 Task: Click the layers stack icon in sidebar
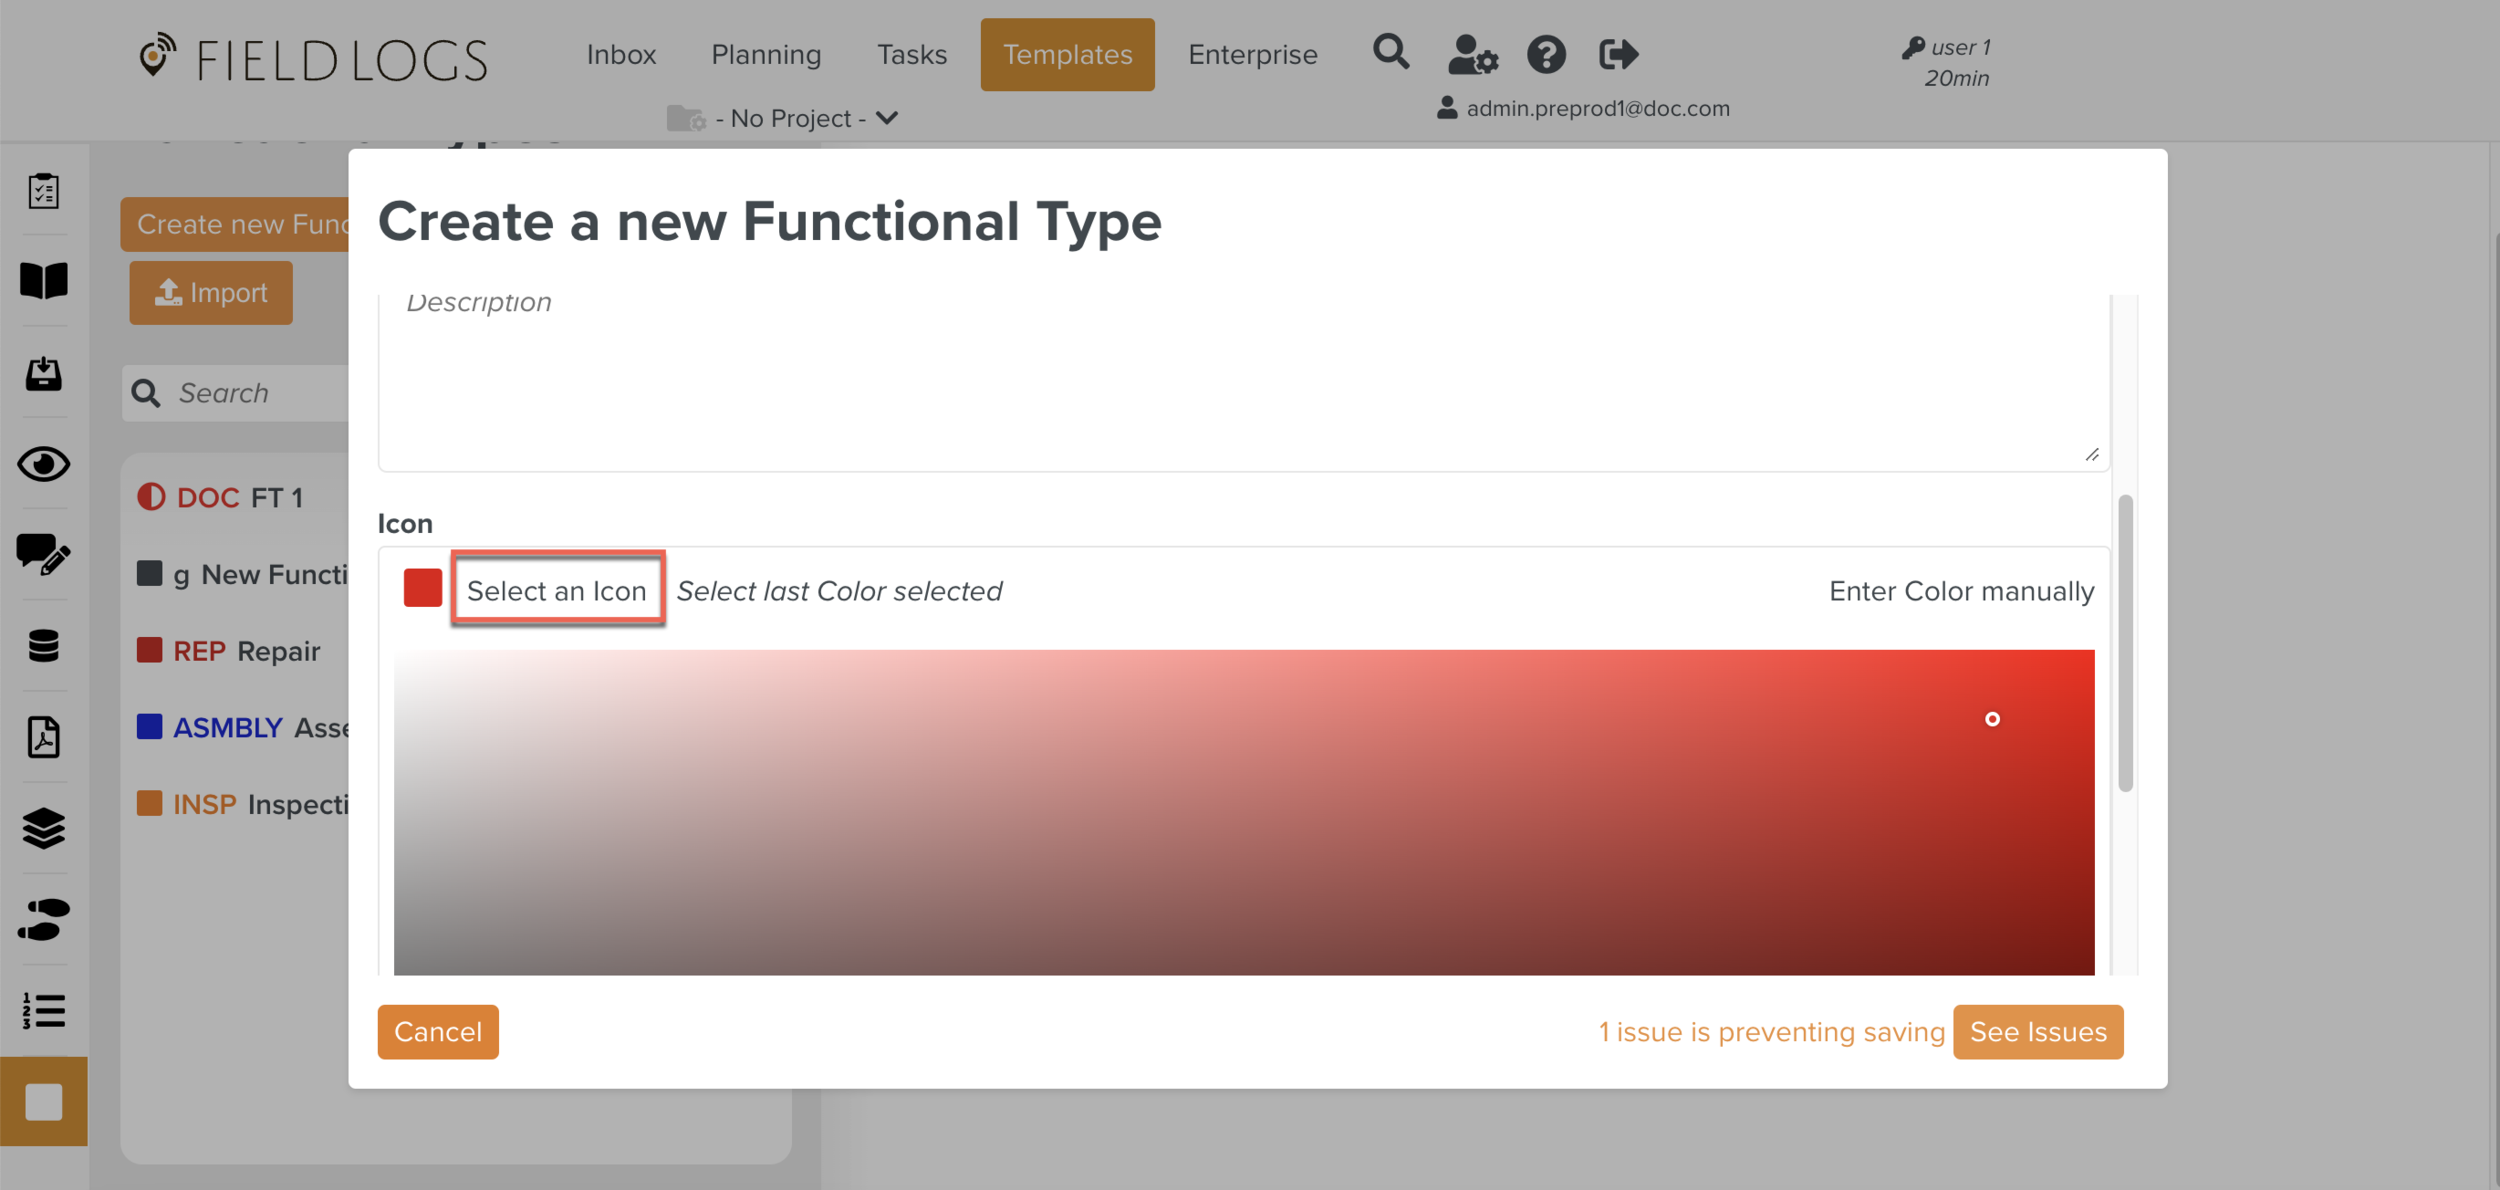pos(44,828)
